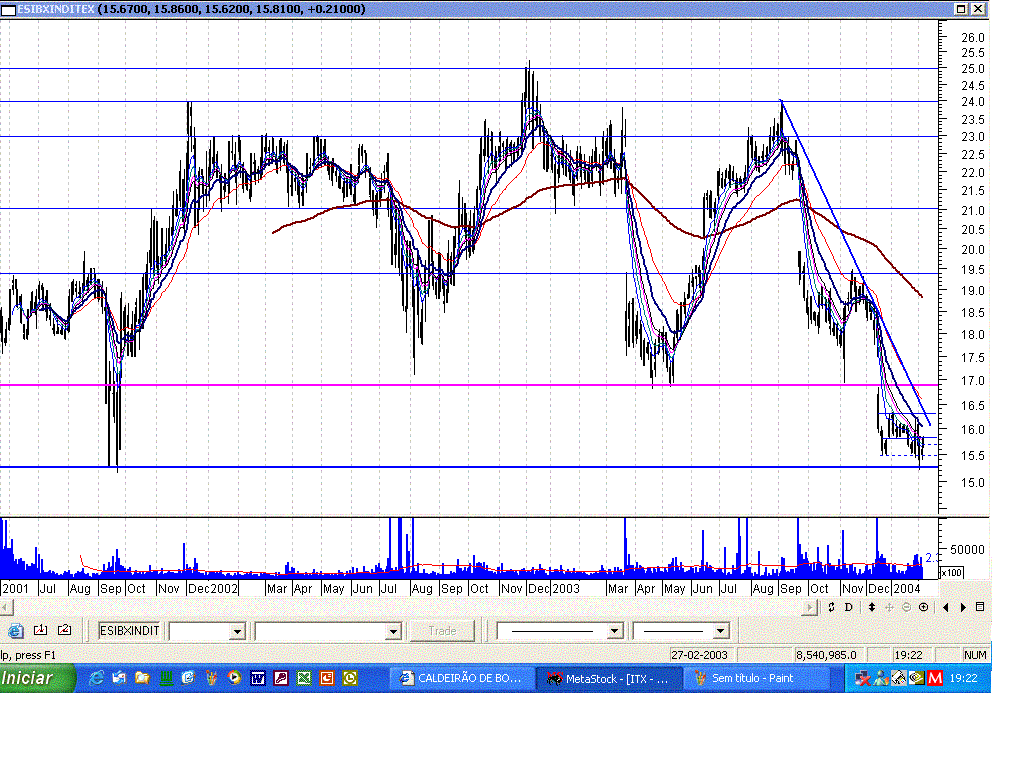This screenshot has width=1024, height=768.
Task: Select the chart layout 2 icon
Action: 64,630
